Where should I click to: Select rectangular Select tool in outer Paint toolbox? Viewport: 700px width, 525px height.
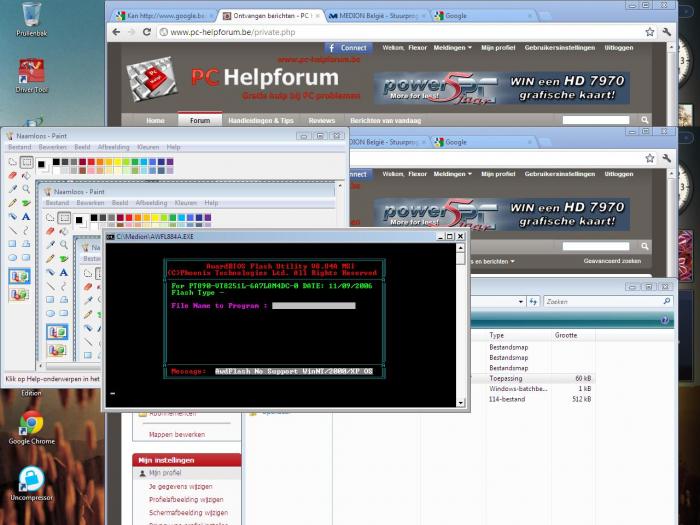point(26,162)
